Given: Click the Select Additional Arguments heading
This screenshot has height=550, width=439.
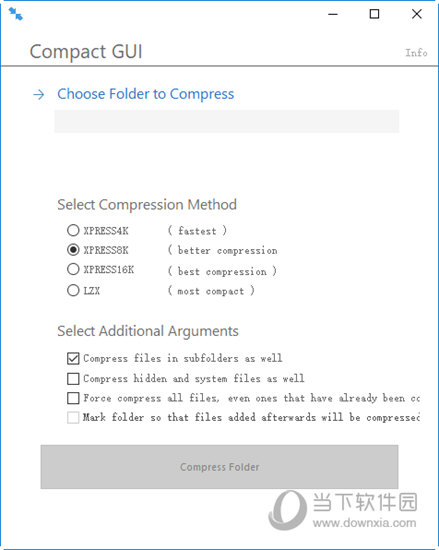Looking at the screenshot, I should [x=148, y=331].
